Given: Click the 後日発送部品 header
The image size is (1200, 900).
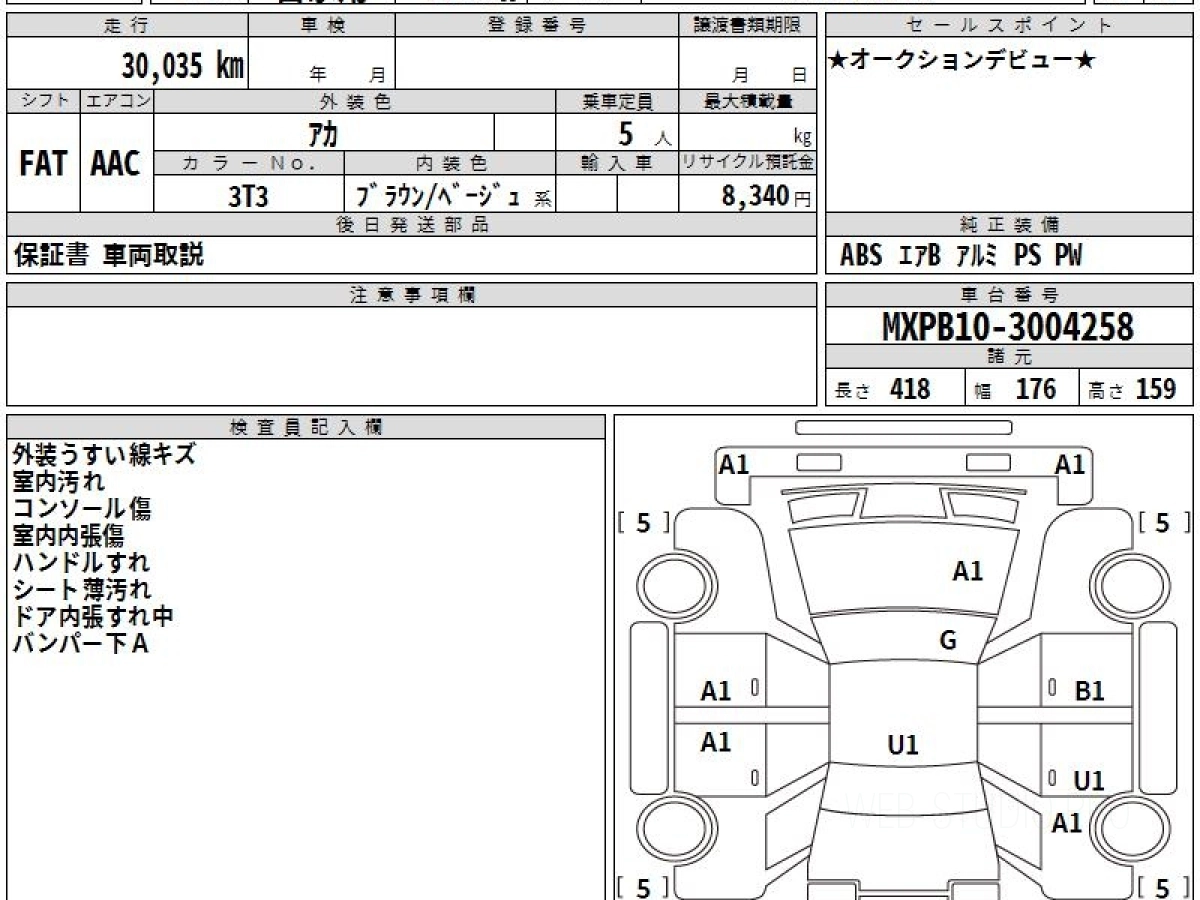Looking at the screenshot, I should 412,225.
